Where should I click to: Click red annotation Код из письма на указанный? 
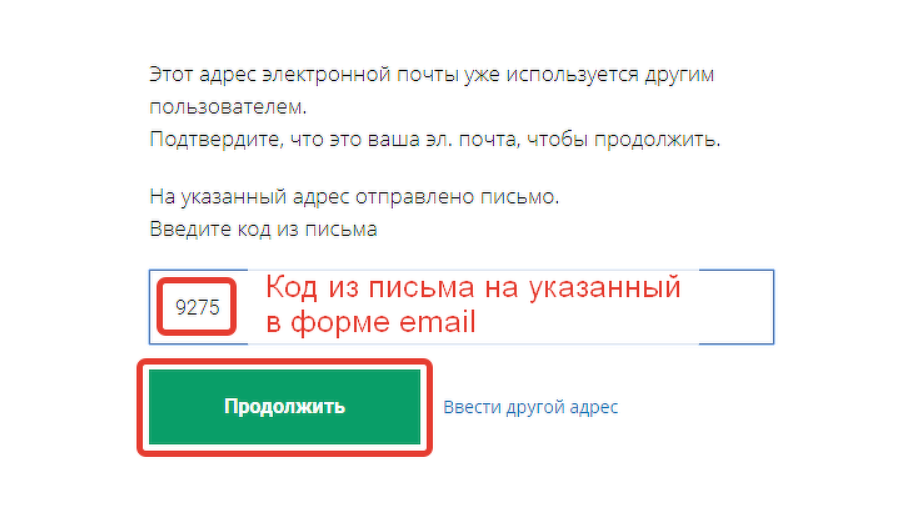(x=473, y=287)
